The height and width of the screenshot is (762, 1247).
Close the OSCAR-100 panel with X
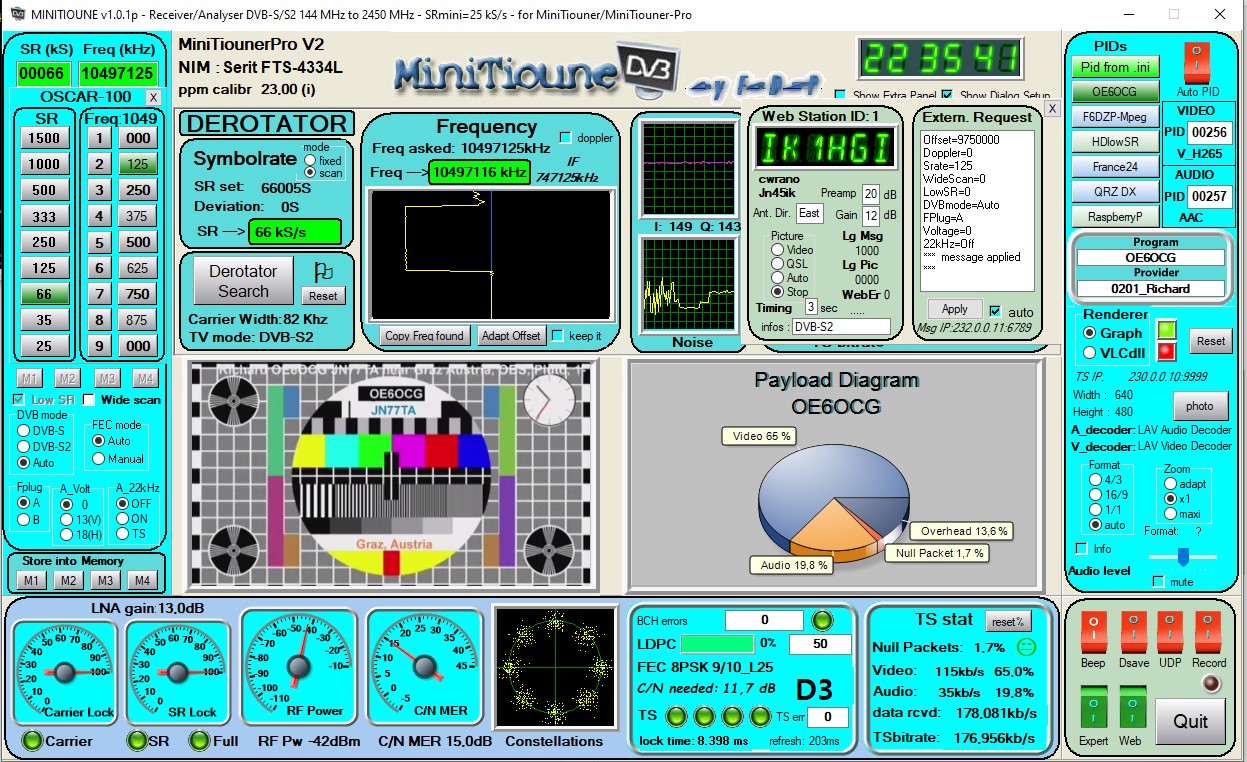[x=153, y=97]
